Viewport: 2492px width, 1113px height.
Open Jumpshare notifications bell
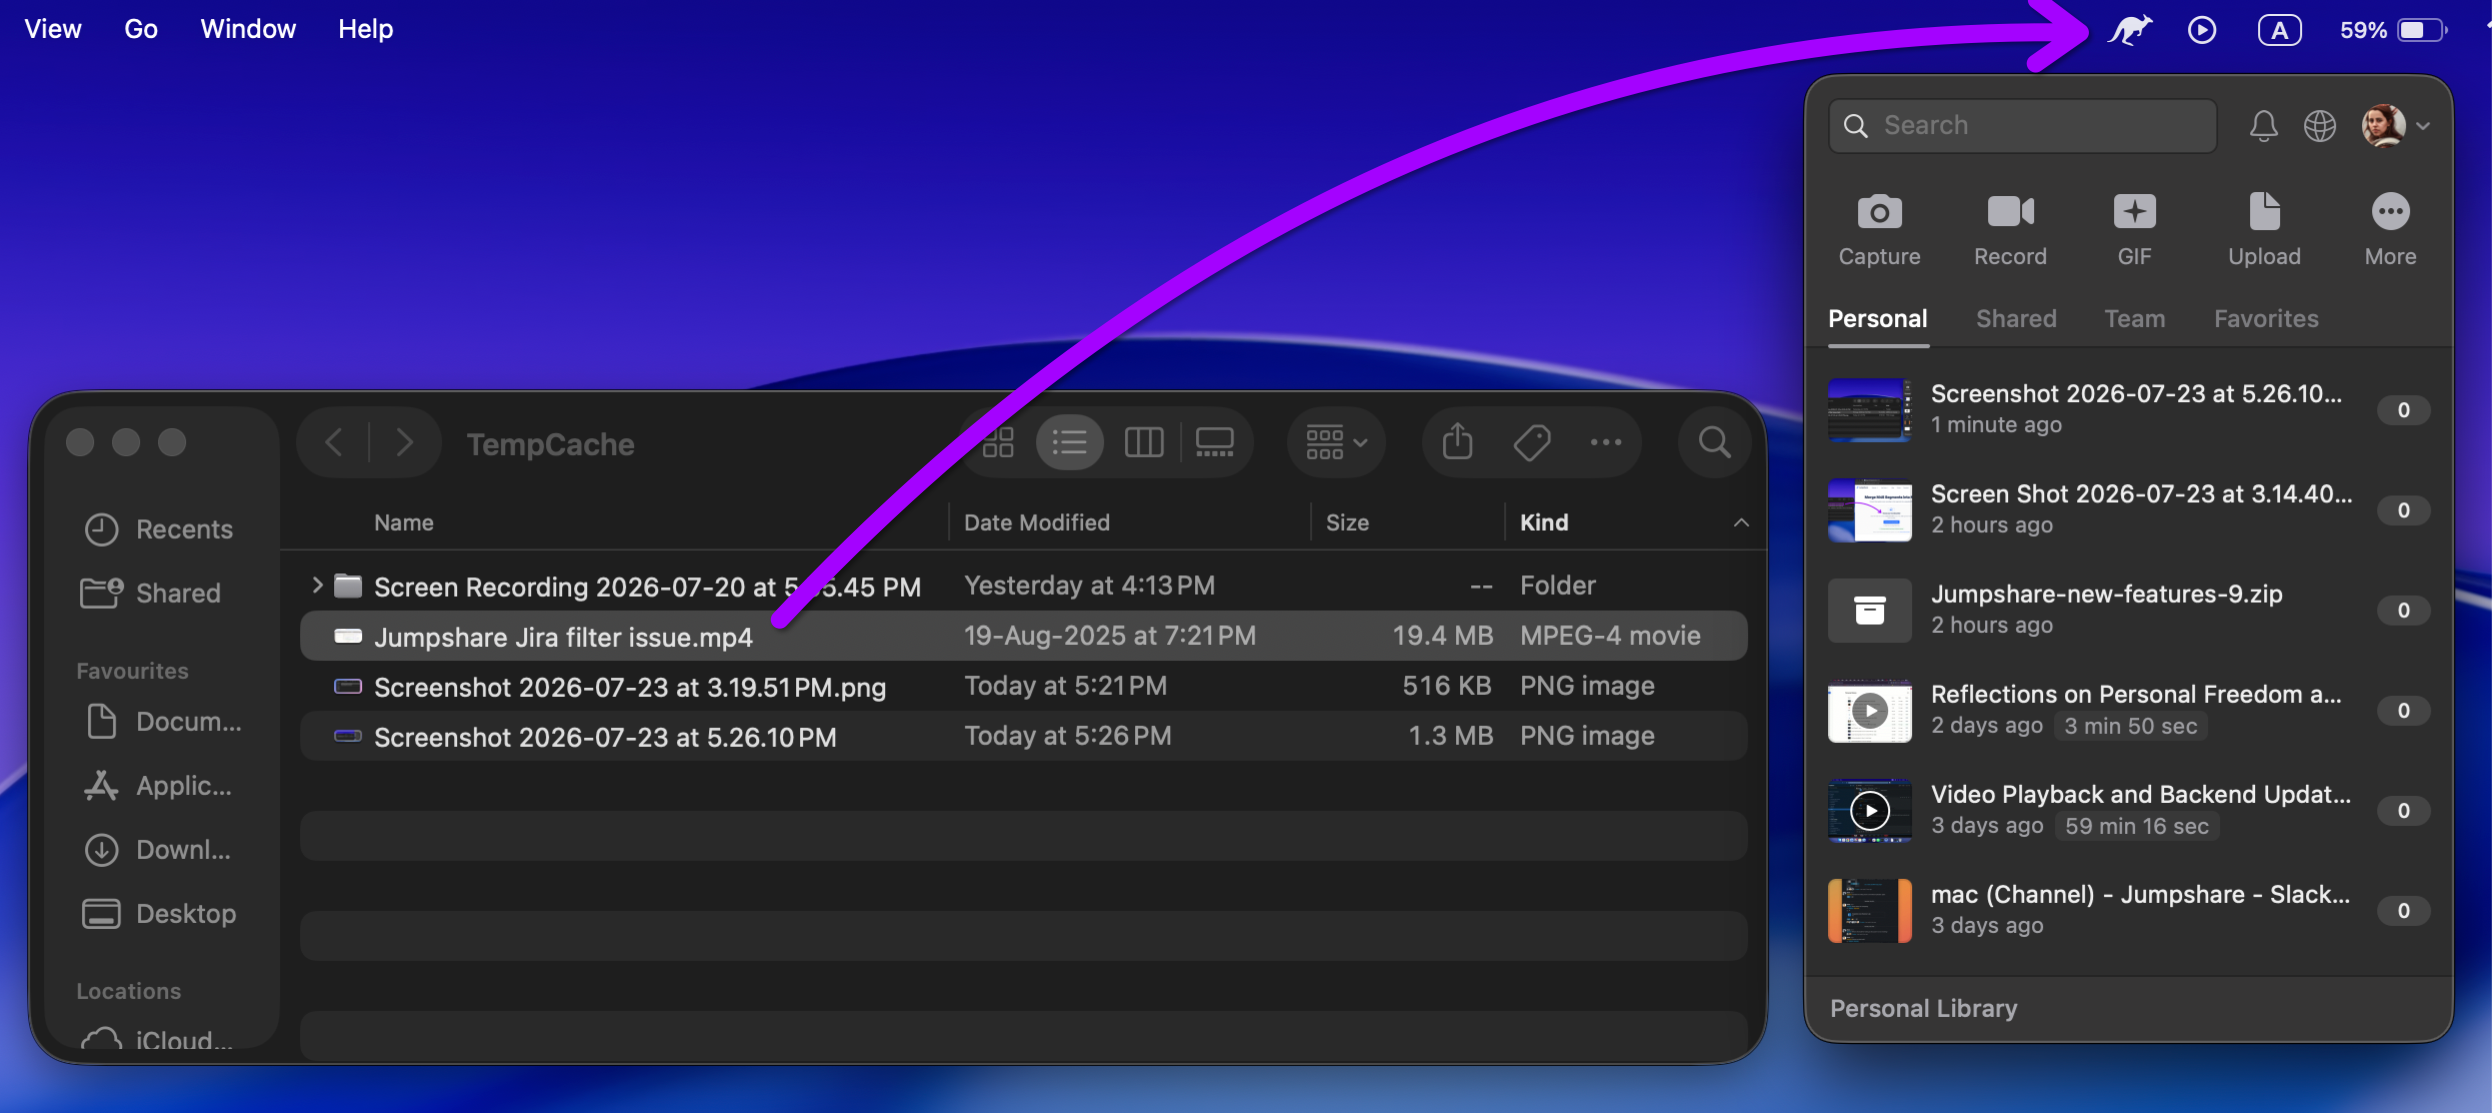click(x=2264, y=126)
